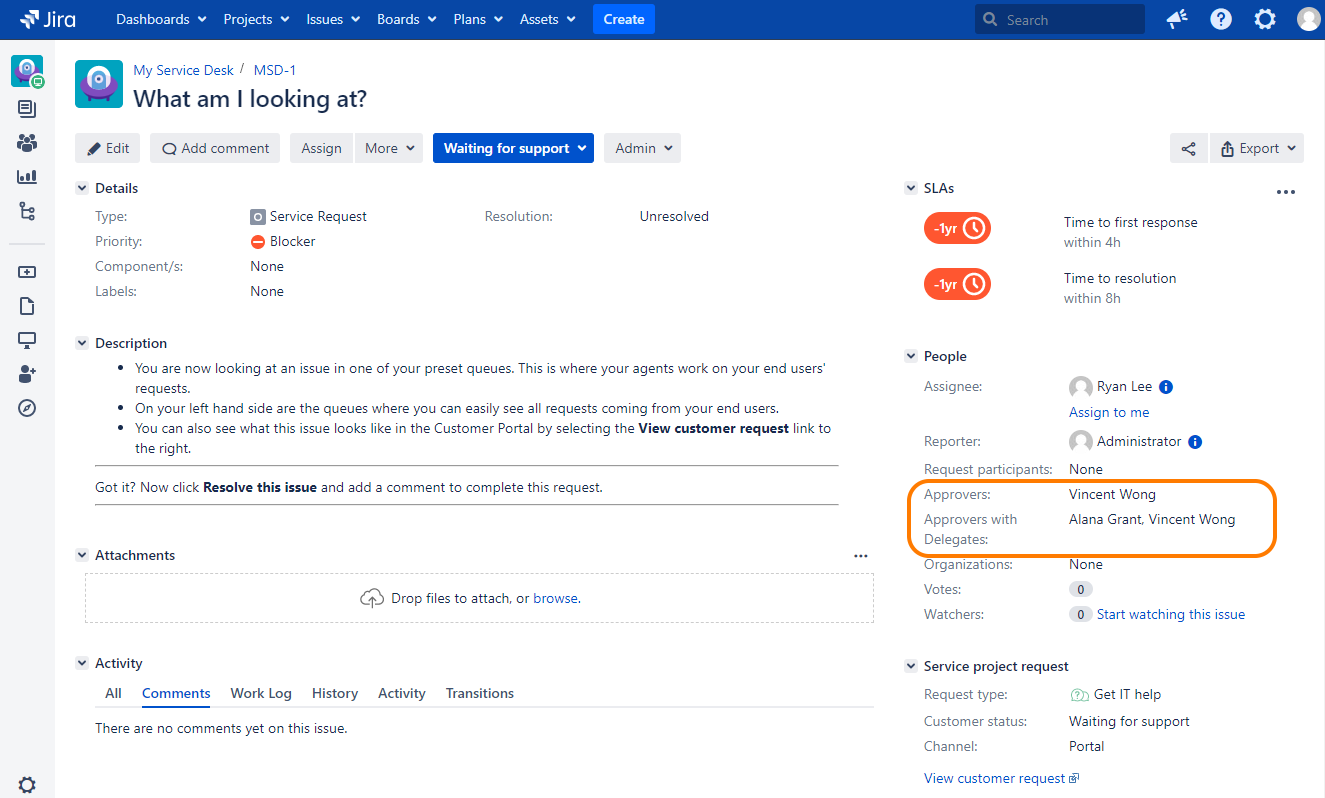1325x798 pixels.
Task: Open the Boards menu
Action: pos(406,19)
